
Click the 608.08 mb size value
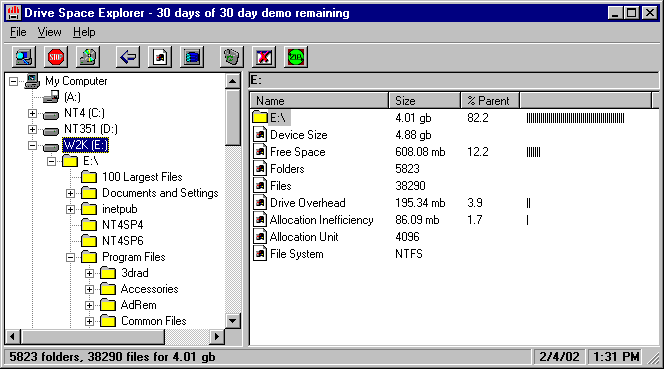(x=420, y=152)
